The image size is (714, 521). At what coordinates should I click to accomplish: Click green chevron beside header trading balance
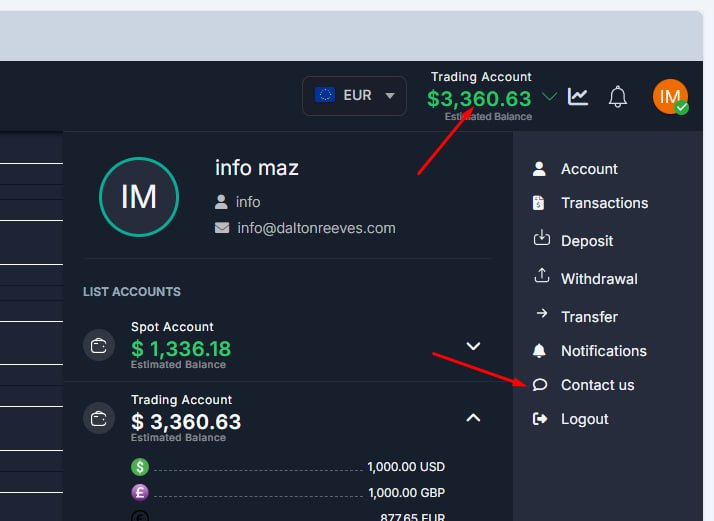coord(549,97)
